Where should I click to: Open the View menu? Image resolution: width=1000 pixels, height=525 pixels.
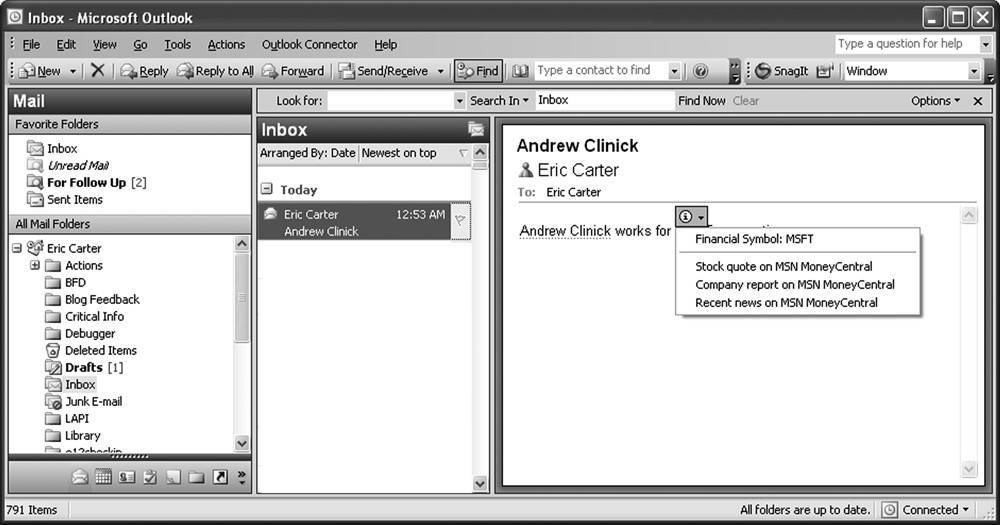pos(105,44)
